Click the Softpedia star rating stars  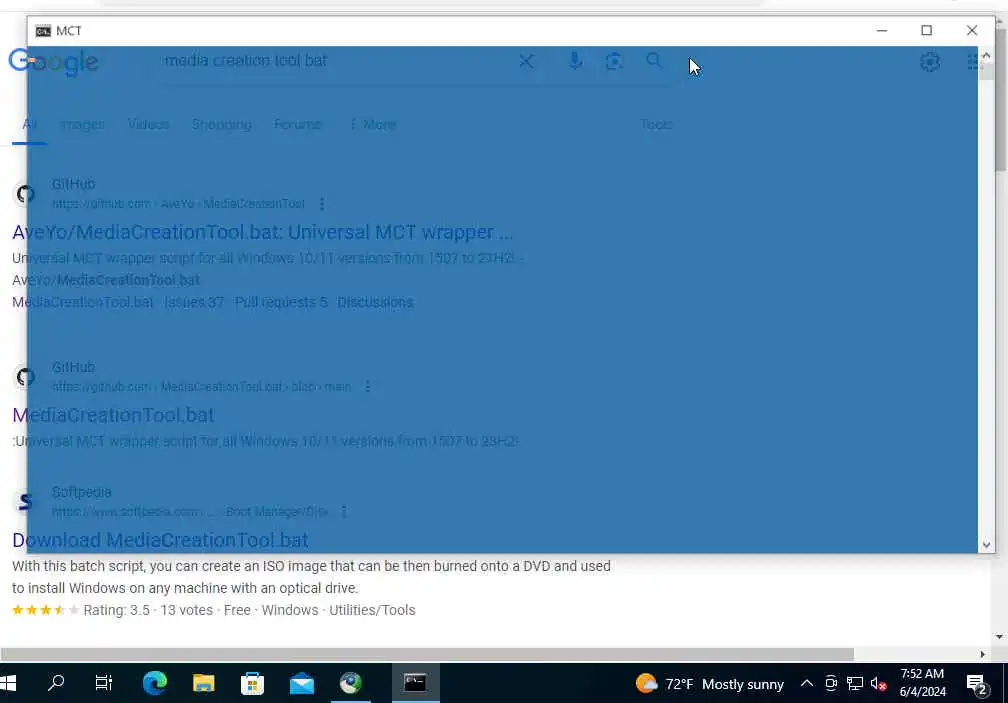tap(45, 610)
